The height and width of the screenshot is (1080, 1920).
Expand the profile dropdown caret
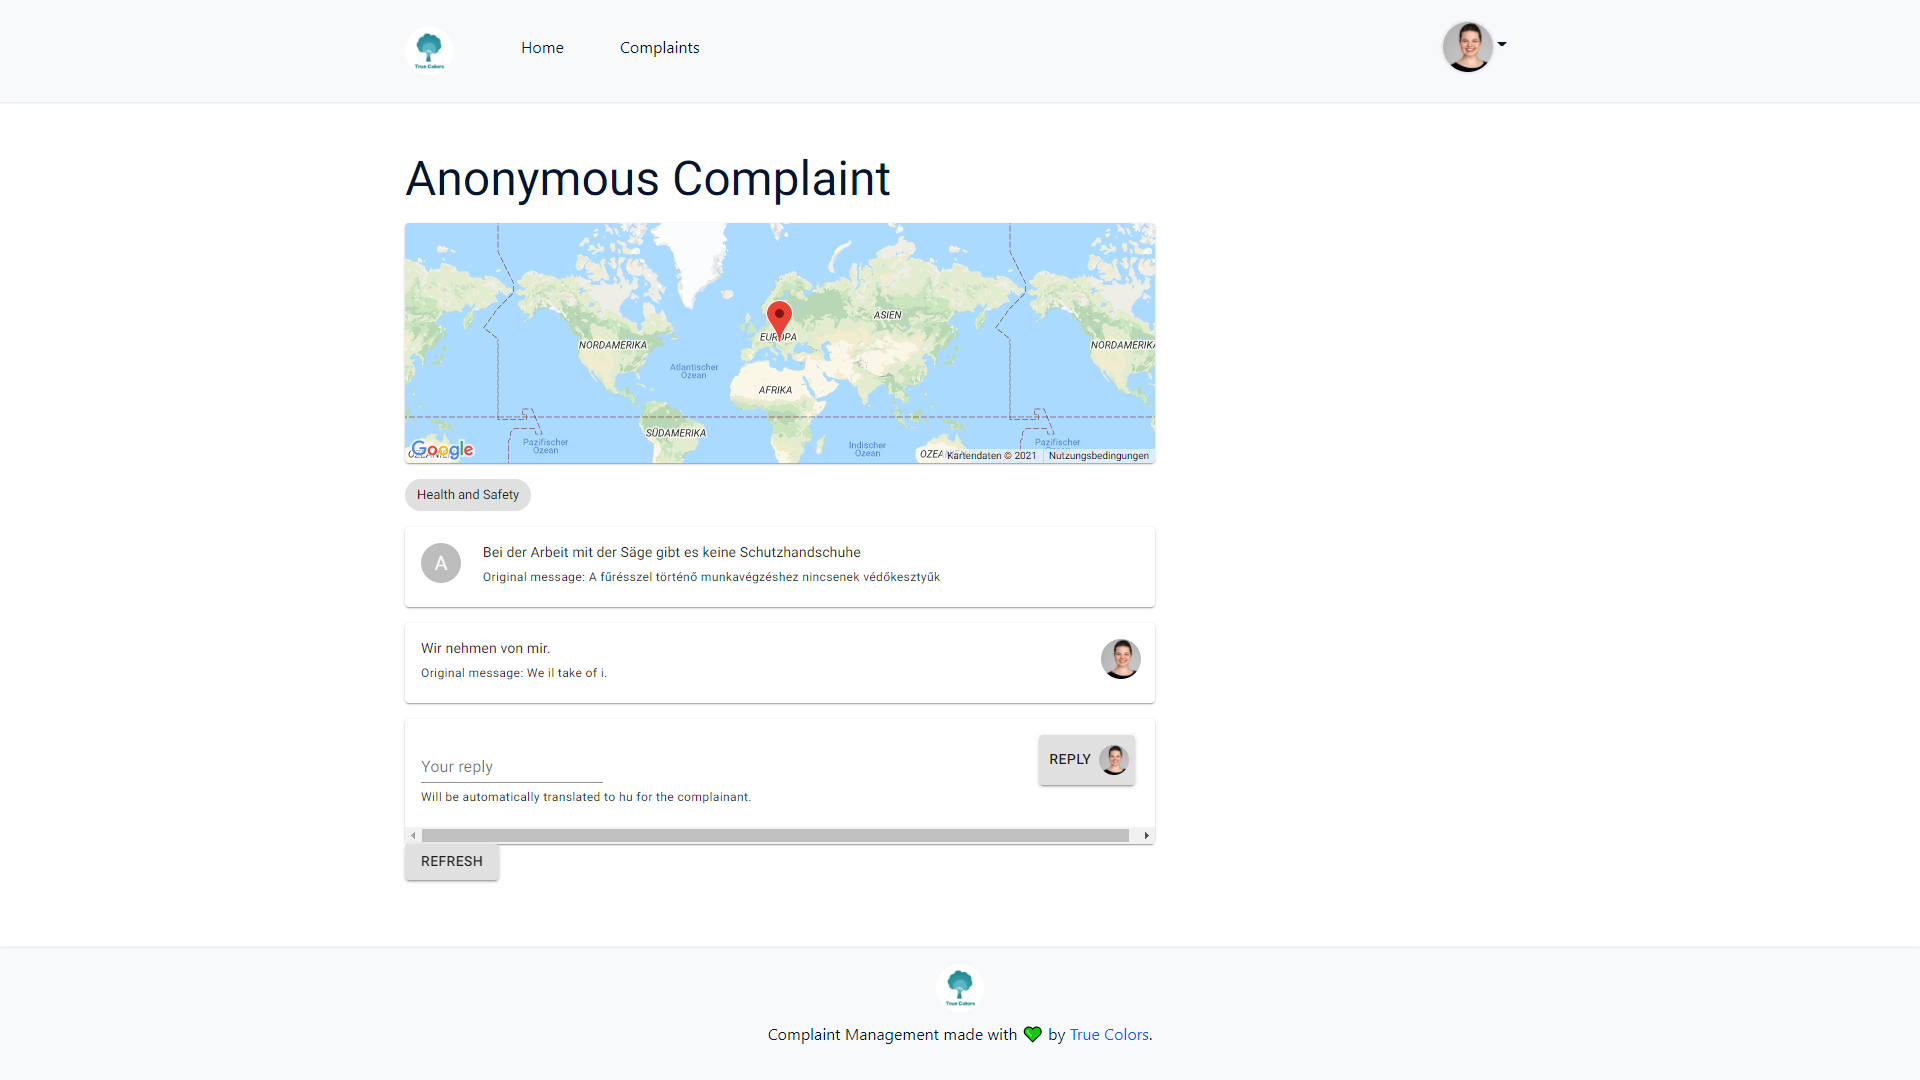[1502, 44]
